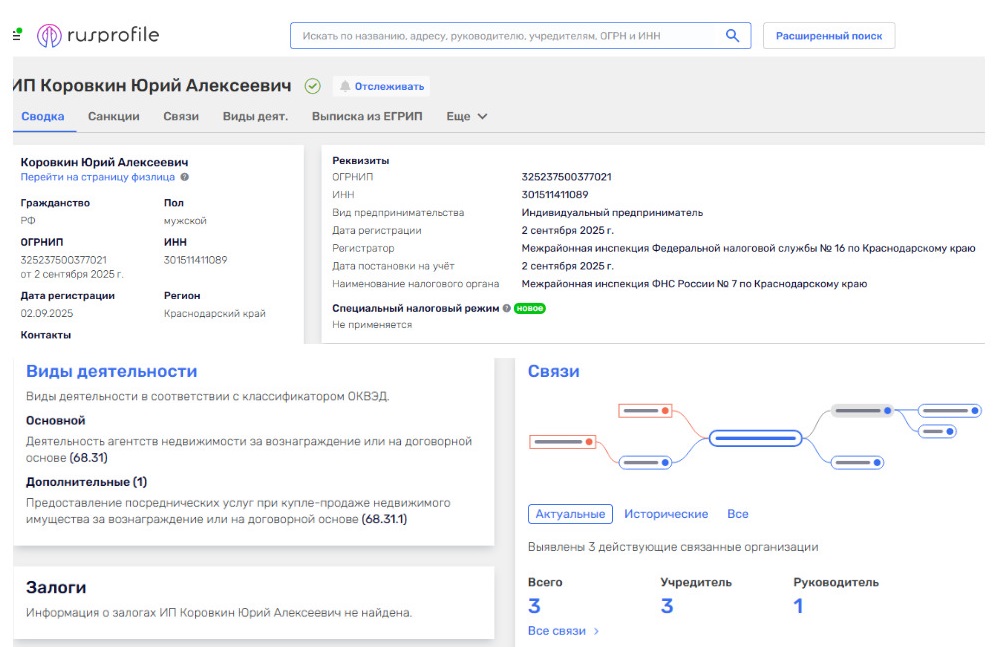This screenshot has width=999, height=647.
Task: Click the bell icon in Отслеживать
Action: [x=345, y=86]
